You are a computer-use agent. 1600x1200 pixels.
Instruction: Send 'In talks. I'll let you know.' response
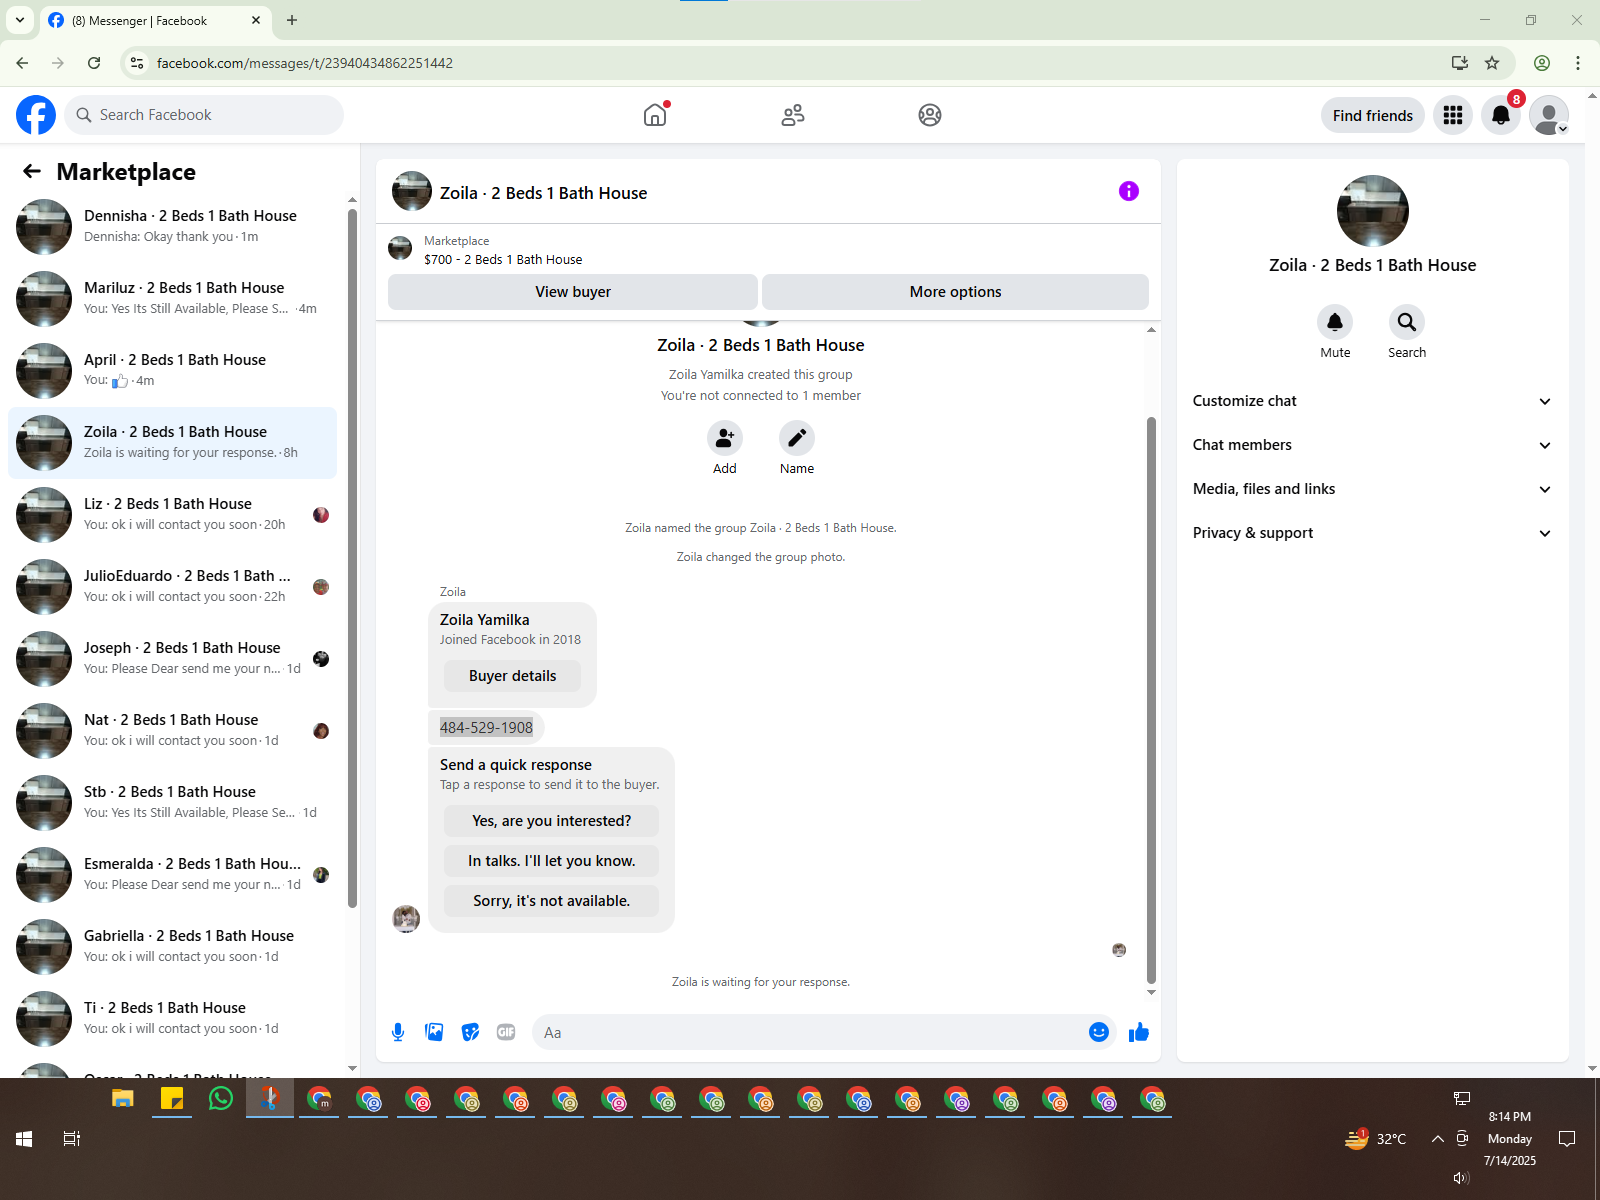(x=551, y=861)
